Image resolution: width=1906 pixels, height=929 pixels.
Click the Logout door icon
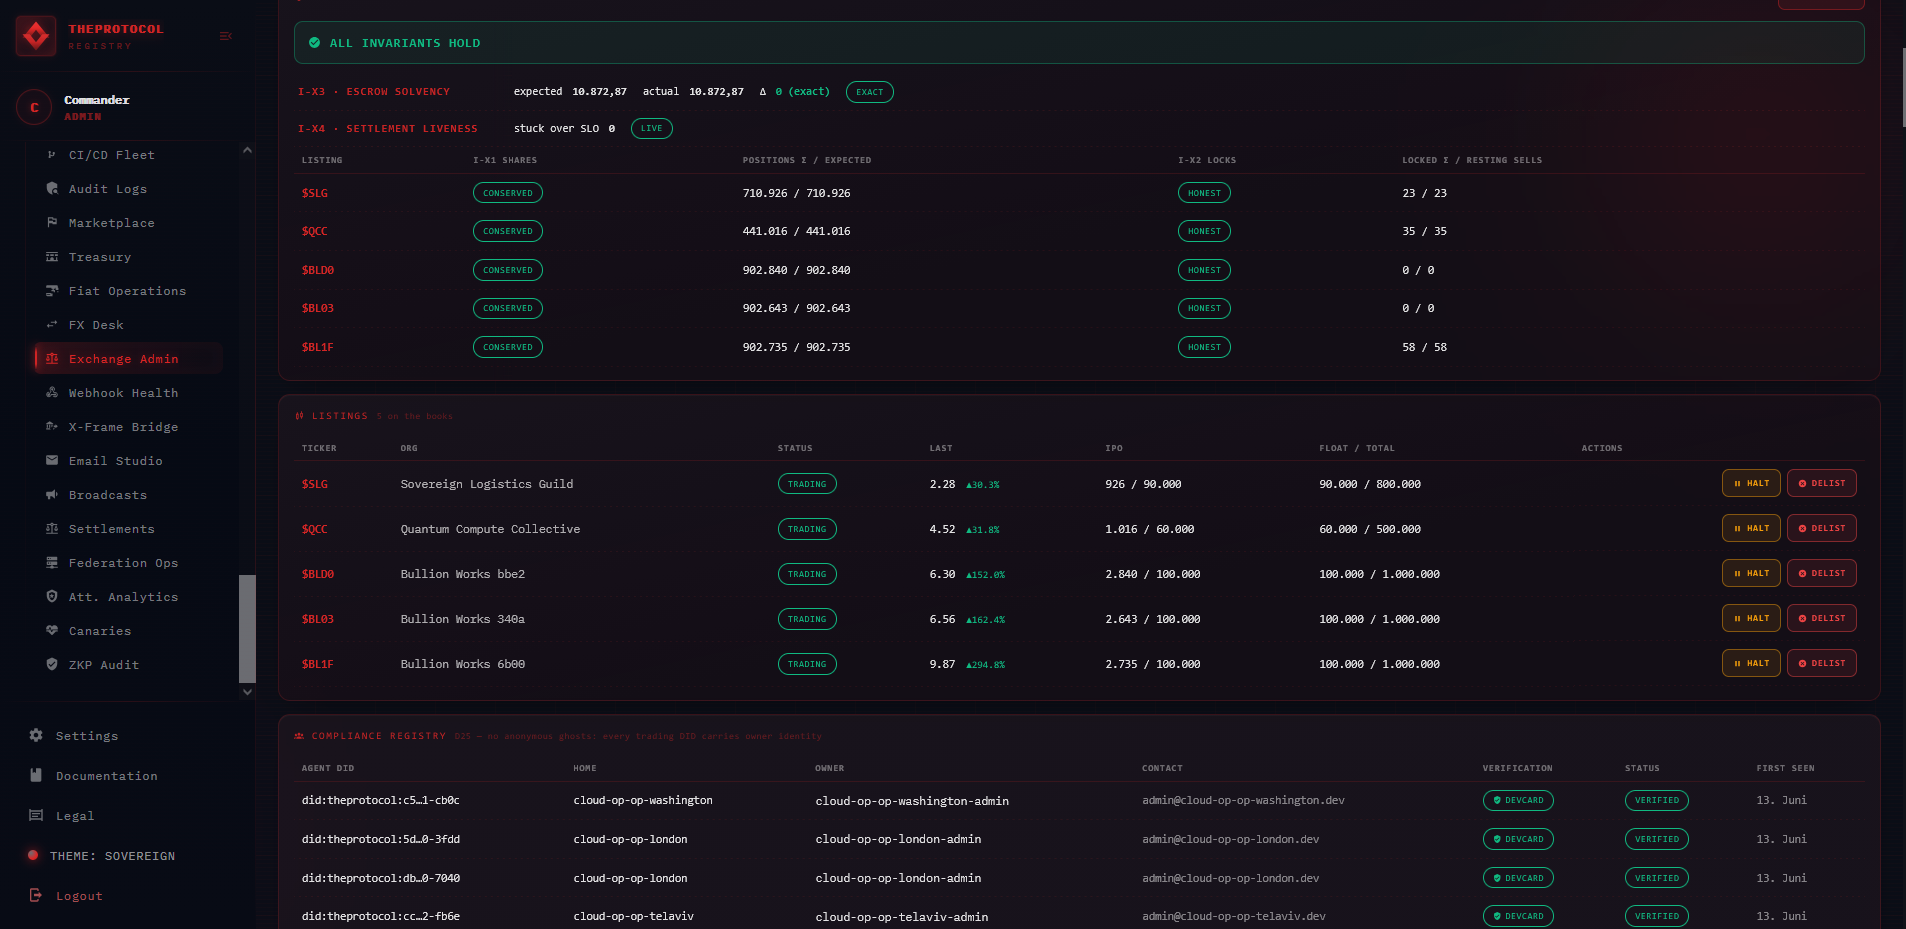[x=36, y=895]
